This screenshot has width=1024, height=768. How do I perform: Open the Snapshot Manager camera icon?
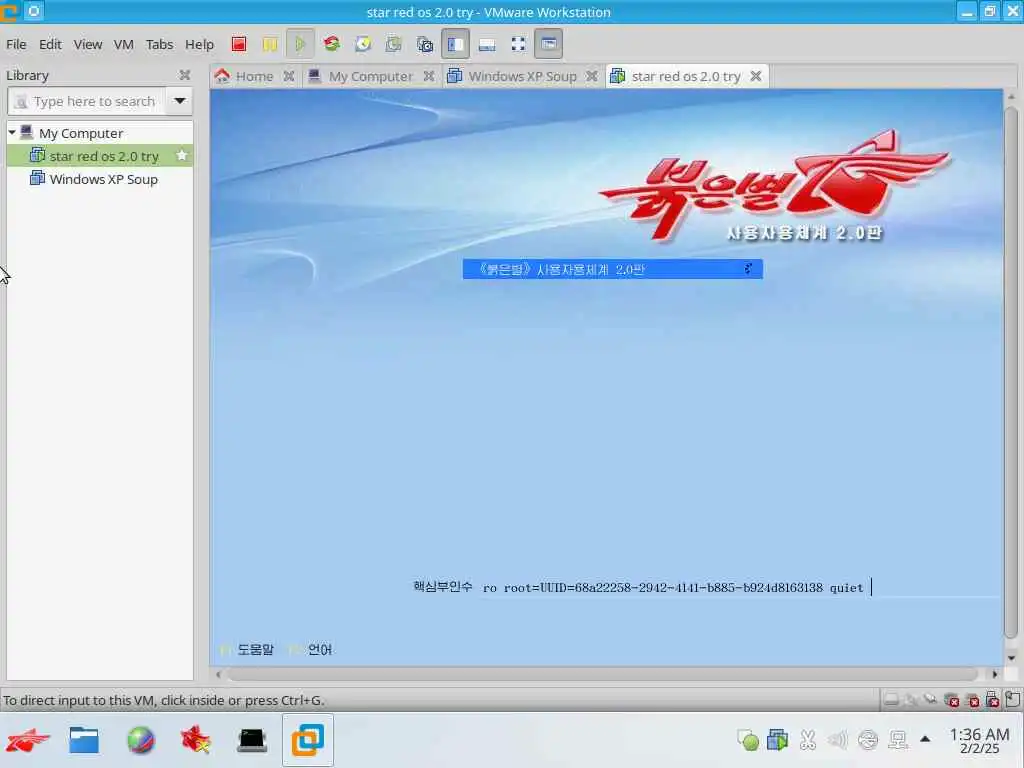[424, 44]
